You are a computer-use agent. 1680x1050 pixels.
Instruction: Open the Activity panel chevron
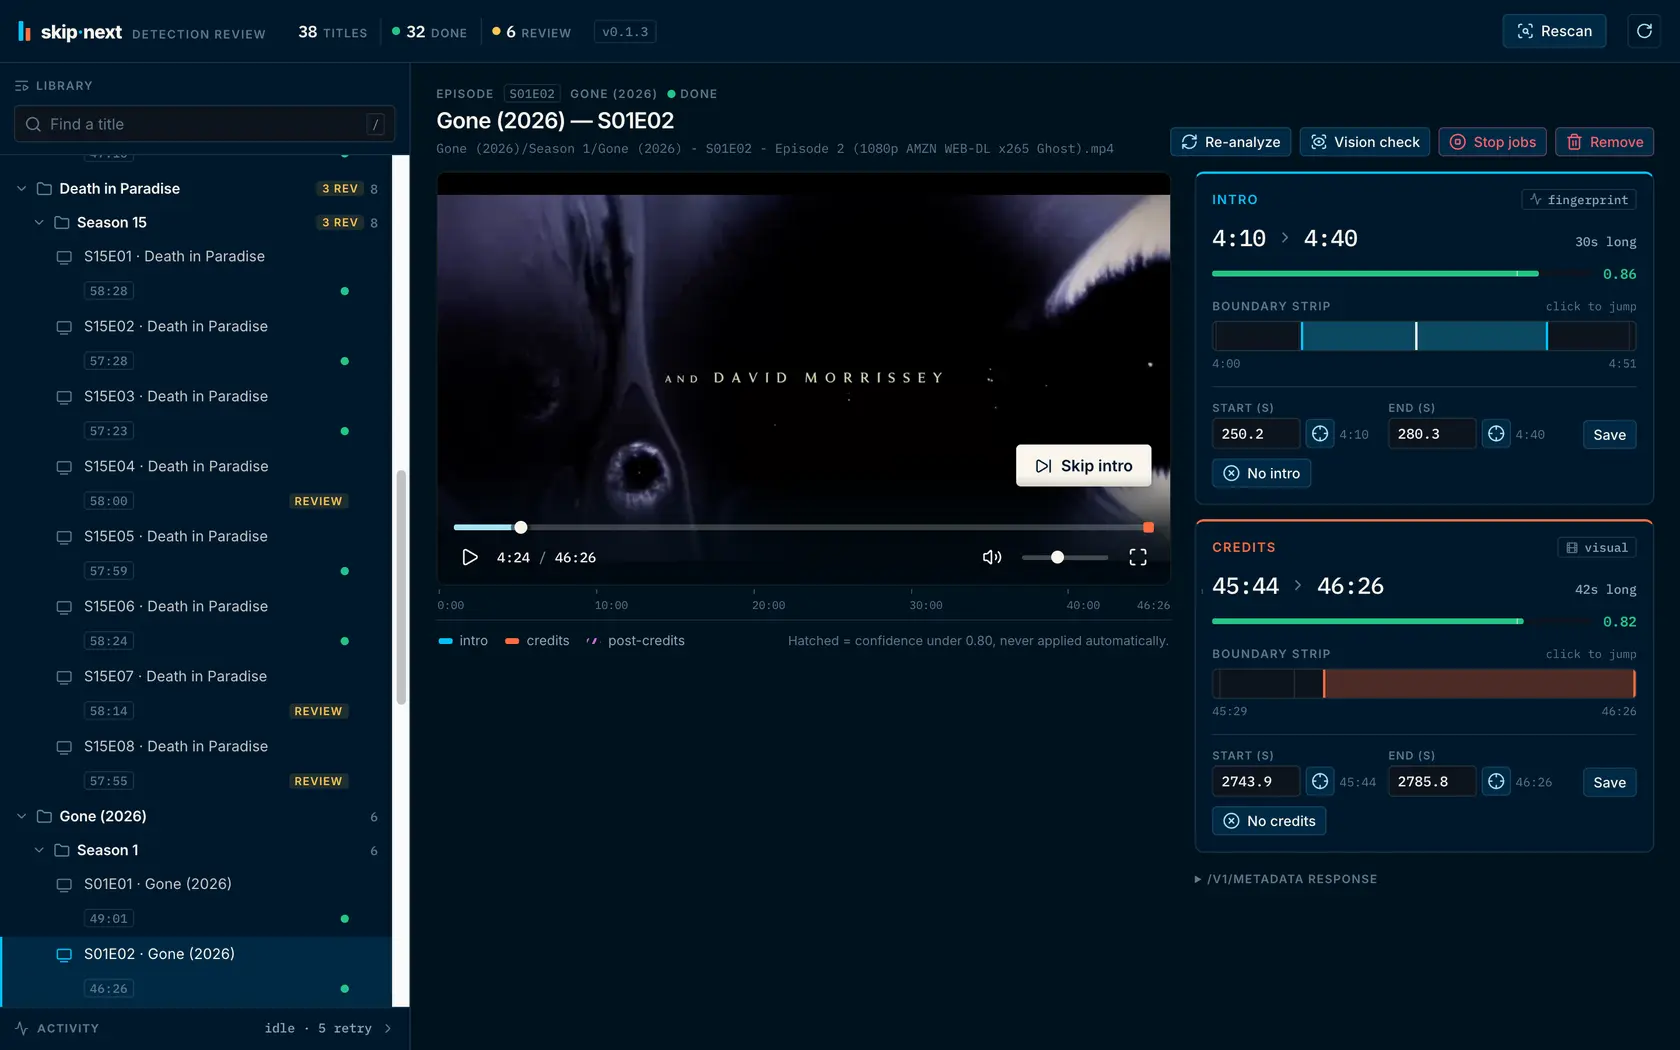pos(388,1029)
